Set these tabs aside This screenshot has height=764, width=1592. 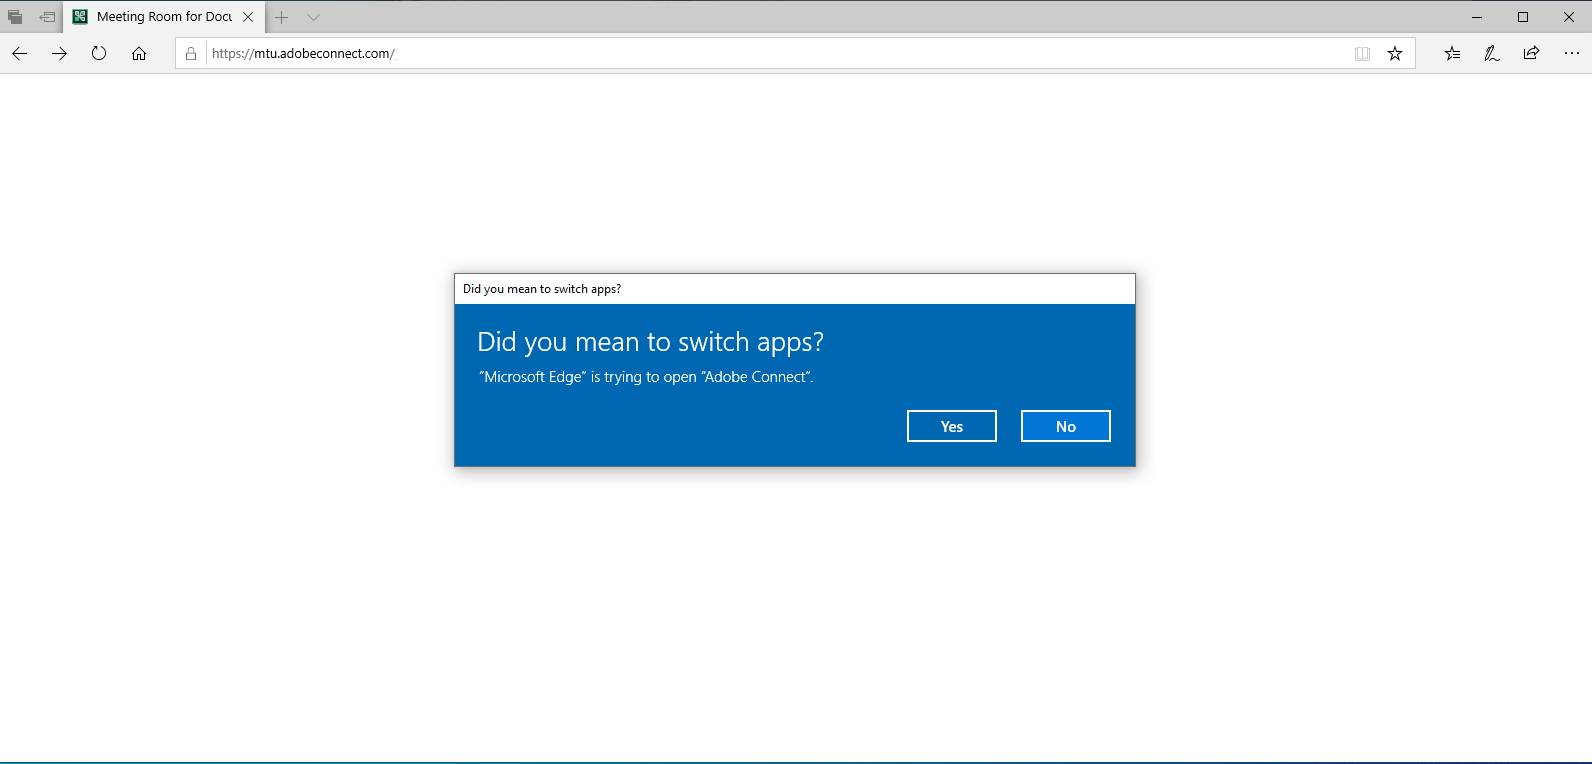coord(47,17)
